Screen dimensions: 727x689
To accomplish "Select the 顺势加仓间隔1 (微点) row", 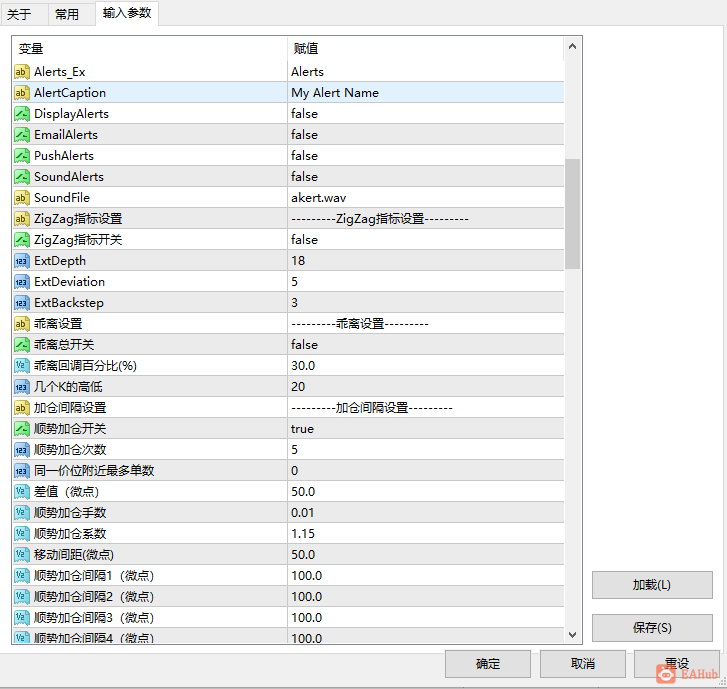I will [x=288, y=576].
